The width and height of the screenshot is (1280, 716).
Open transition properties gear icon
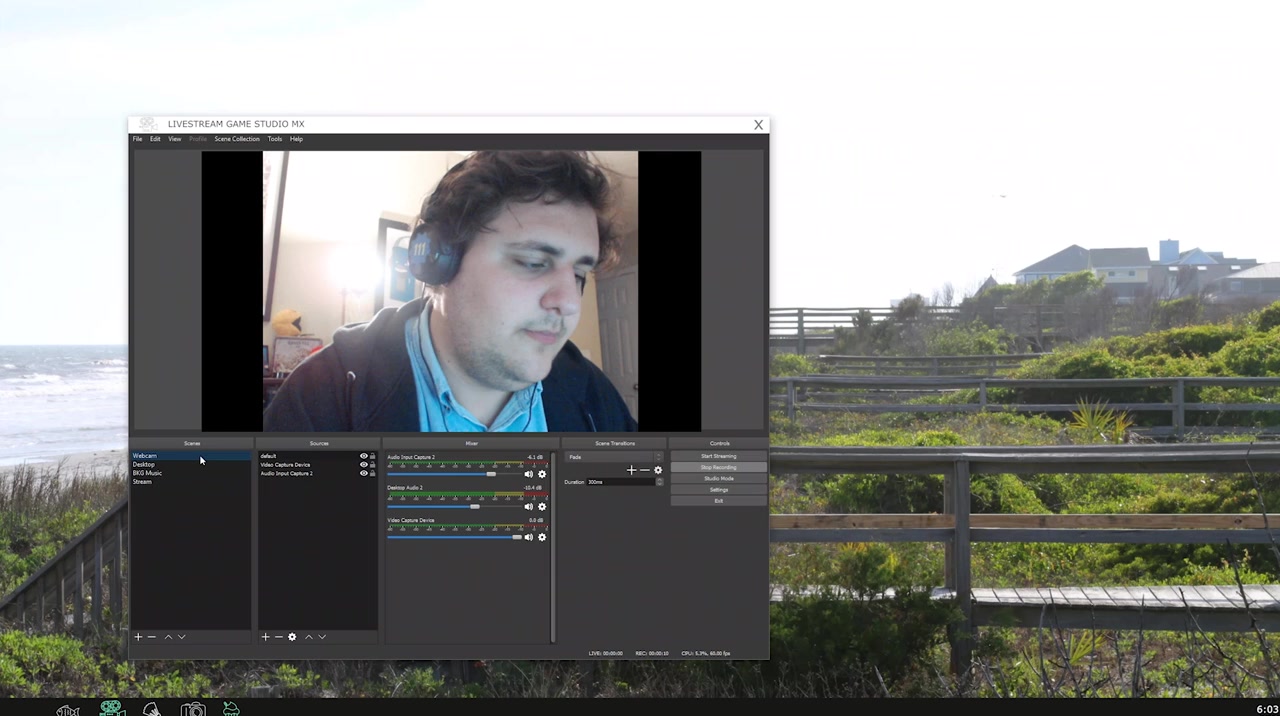coord(658,470)
